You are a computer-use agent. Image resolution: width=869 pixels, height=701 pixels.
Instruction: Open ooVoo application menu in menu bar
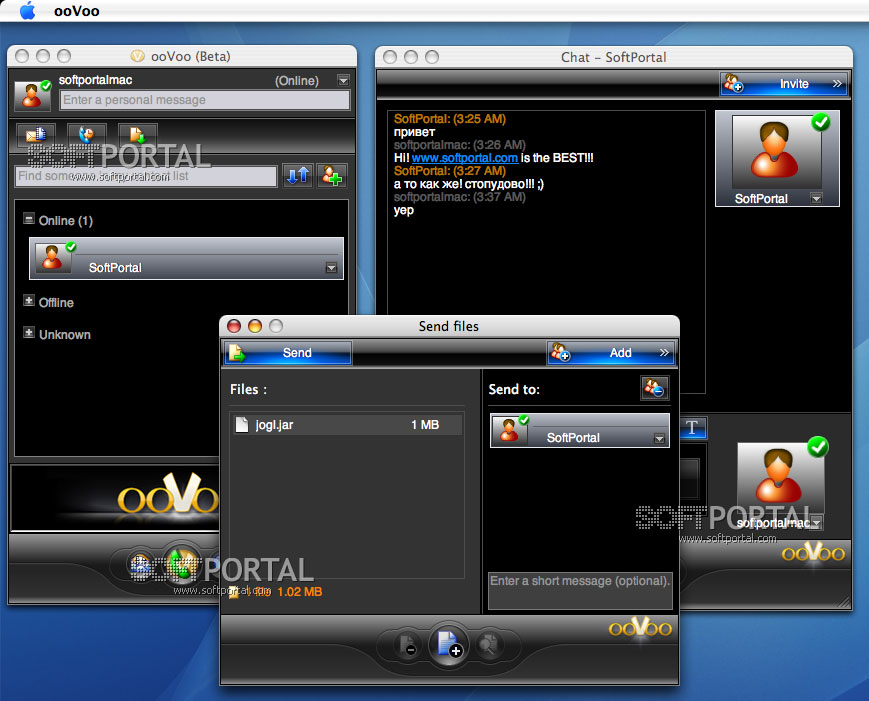(x=76, y=11)
